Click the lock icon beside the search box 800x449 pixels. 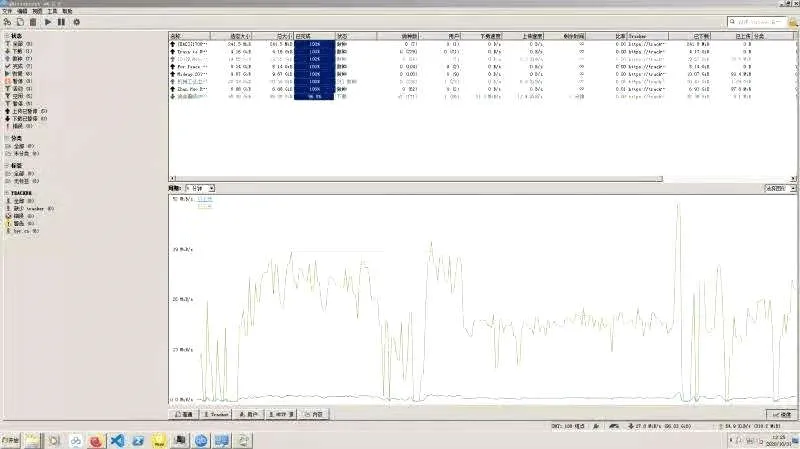(x=791, y=21)
